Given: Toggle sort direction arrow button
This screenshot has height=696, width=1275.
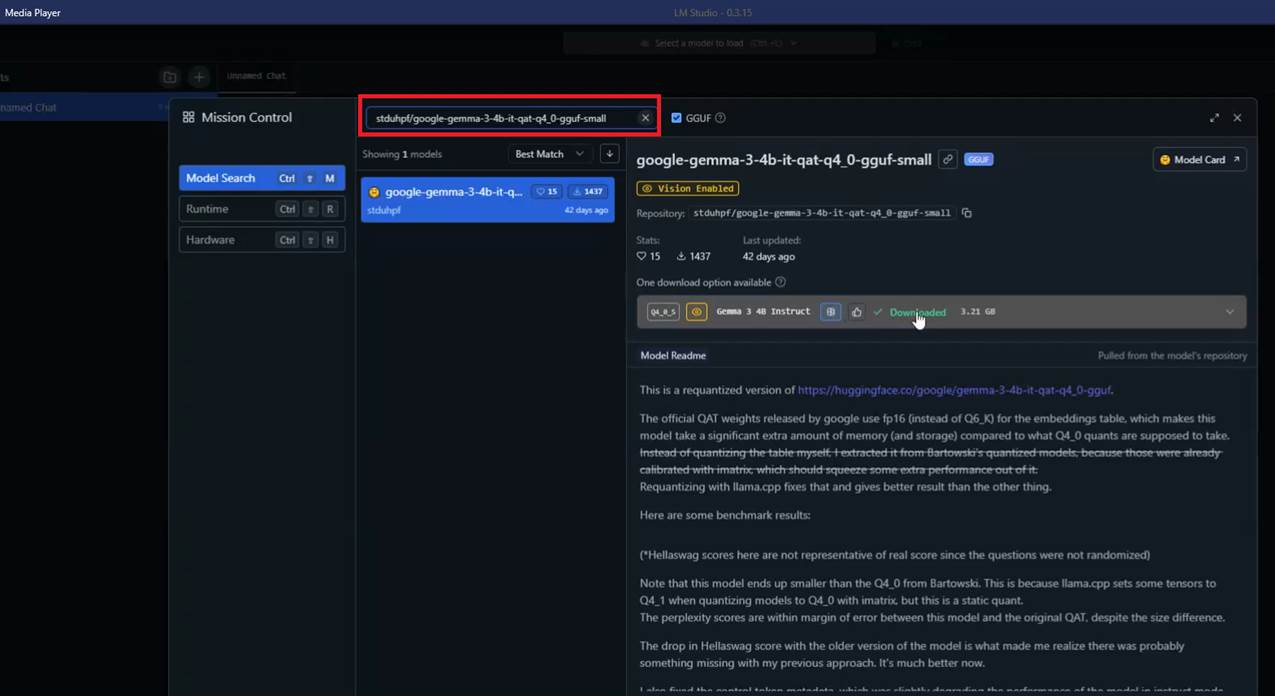Looking at the screenshot, I should coord(609,154).
